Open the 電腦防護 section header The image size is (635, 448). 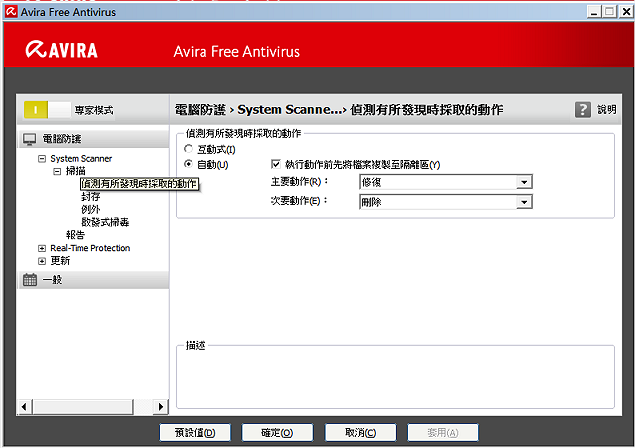[94, 139]
